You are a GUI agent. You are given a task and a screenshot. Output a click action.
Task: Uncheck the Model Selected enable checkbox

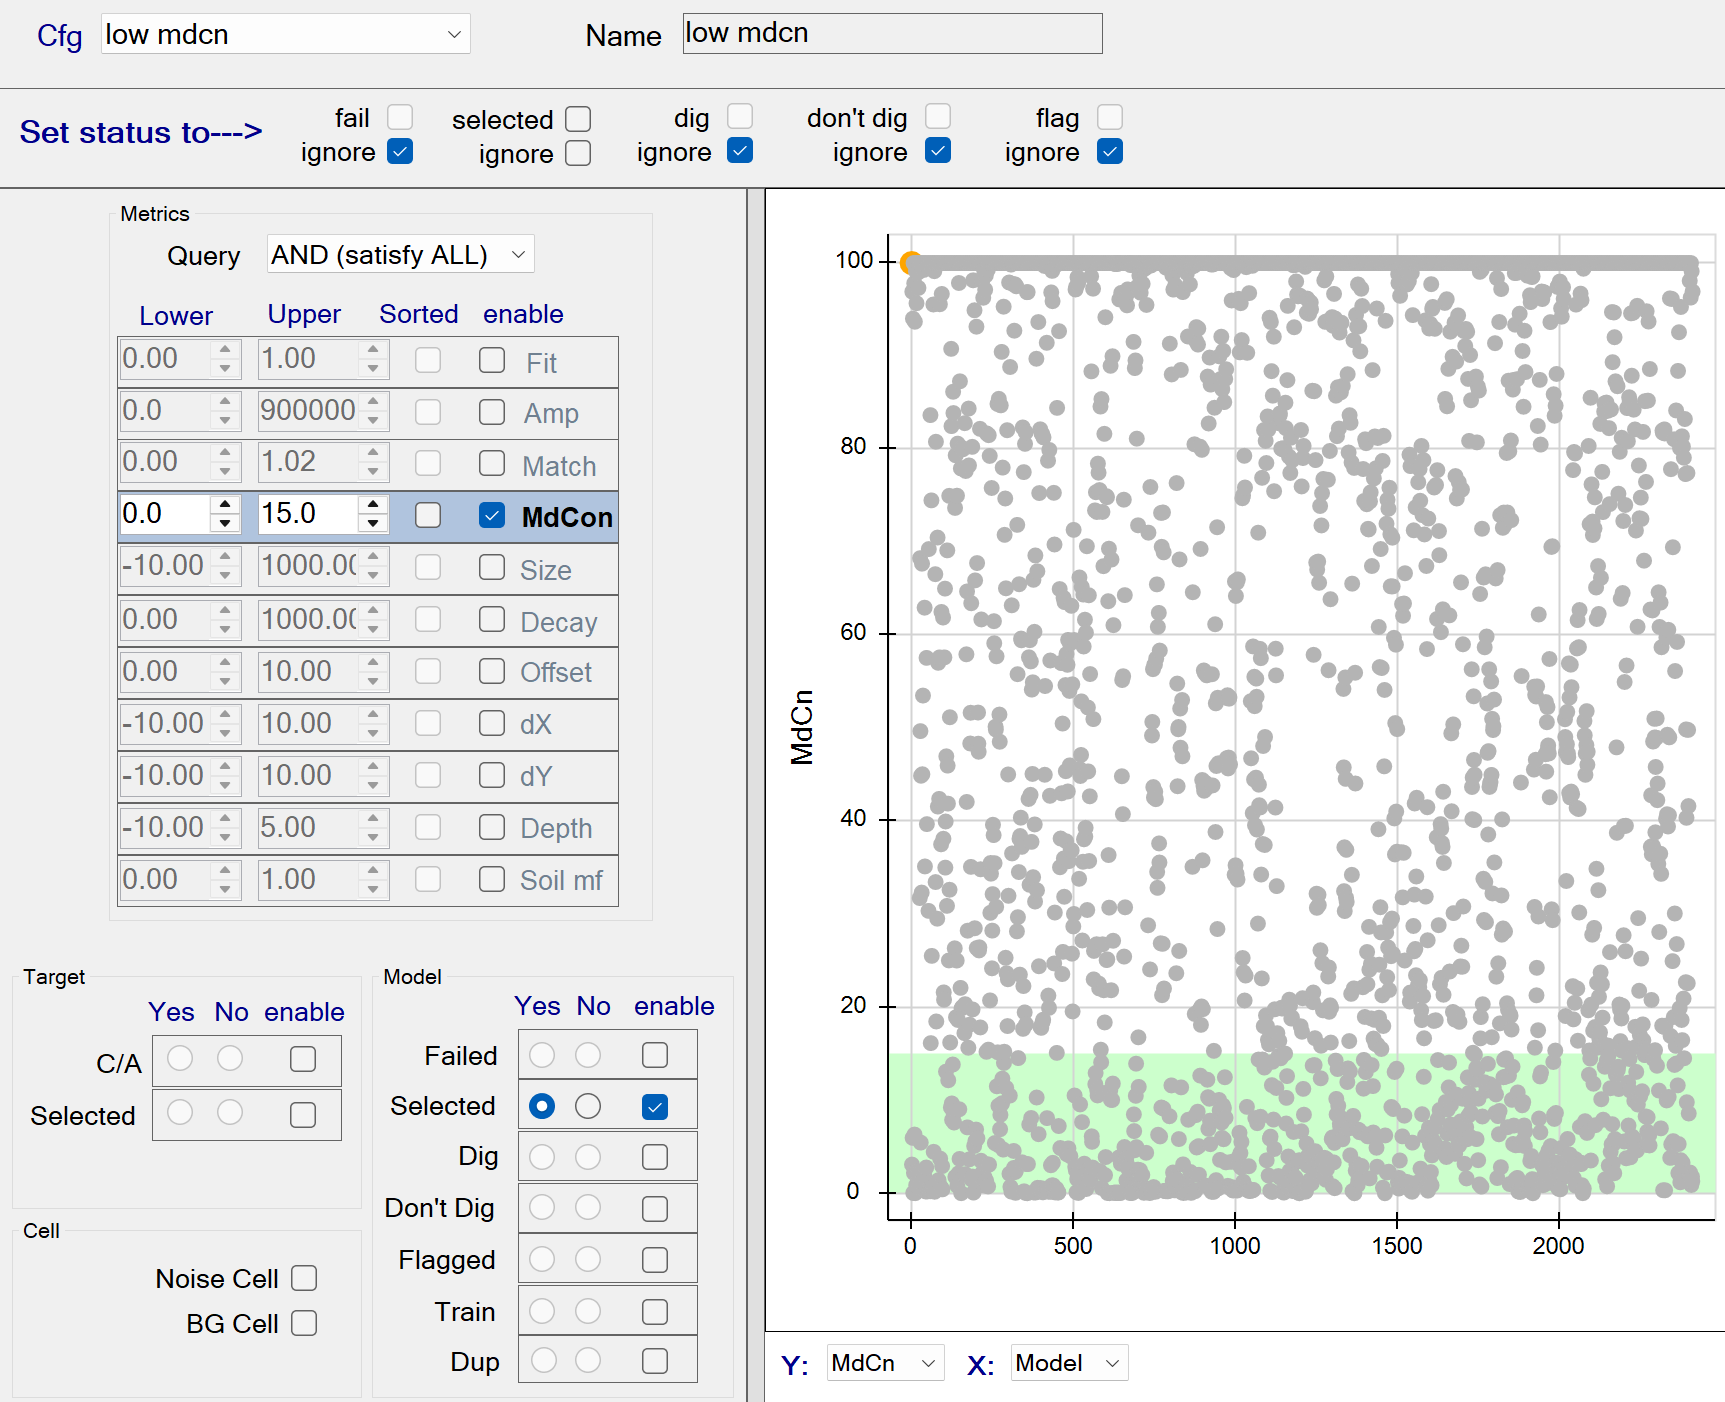tap(655, 1107)
